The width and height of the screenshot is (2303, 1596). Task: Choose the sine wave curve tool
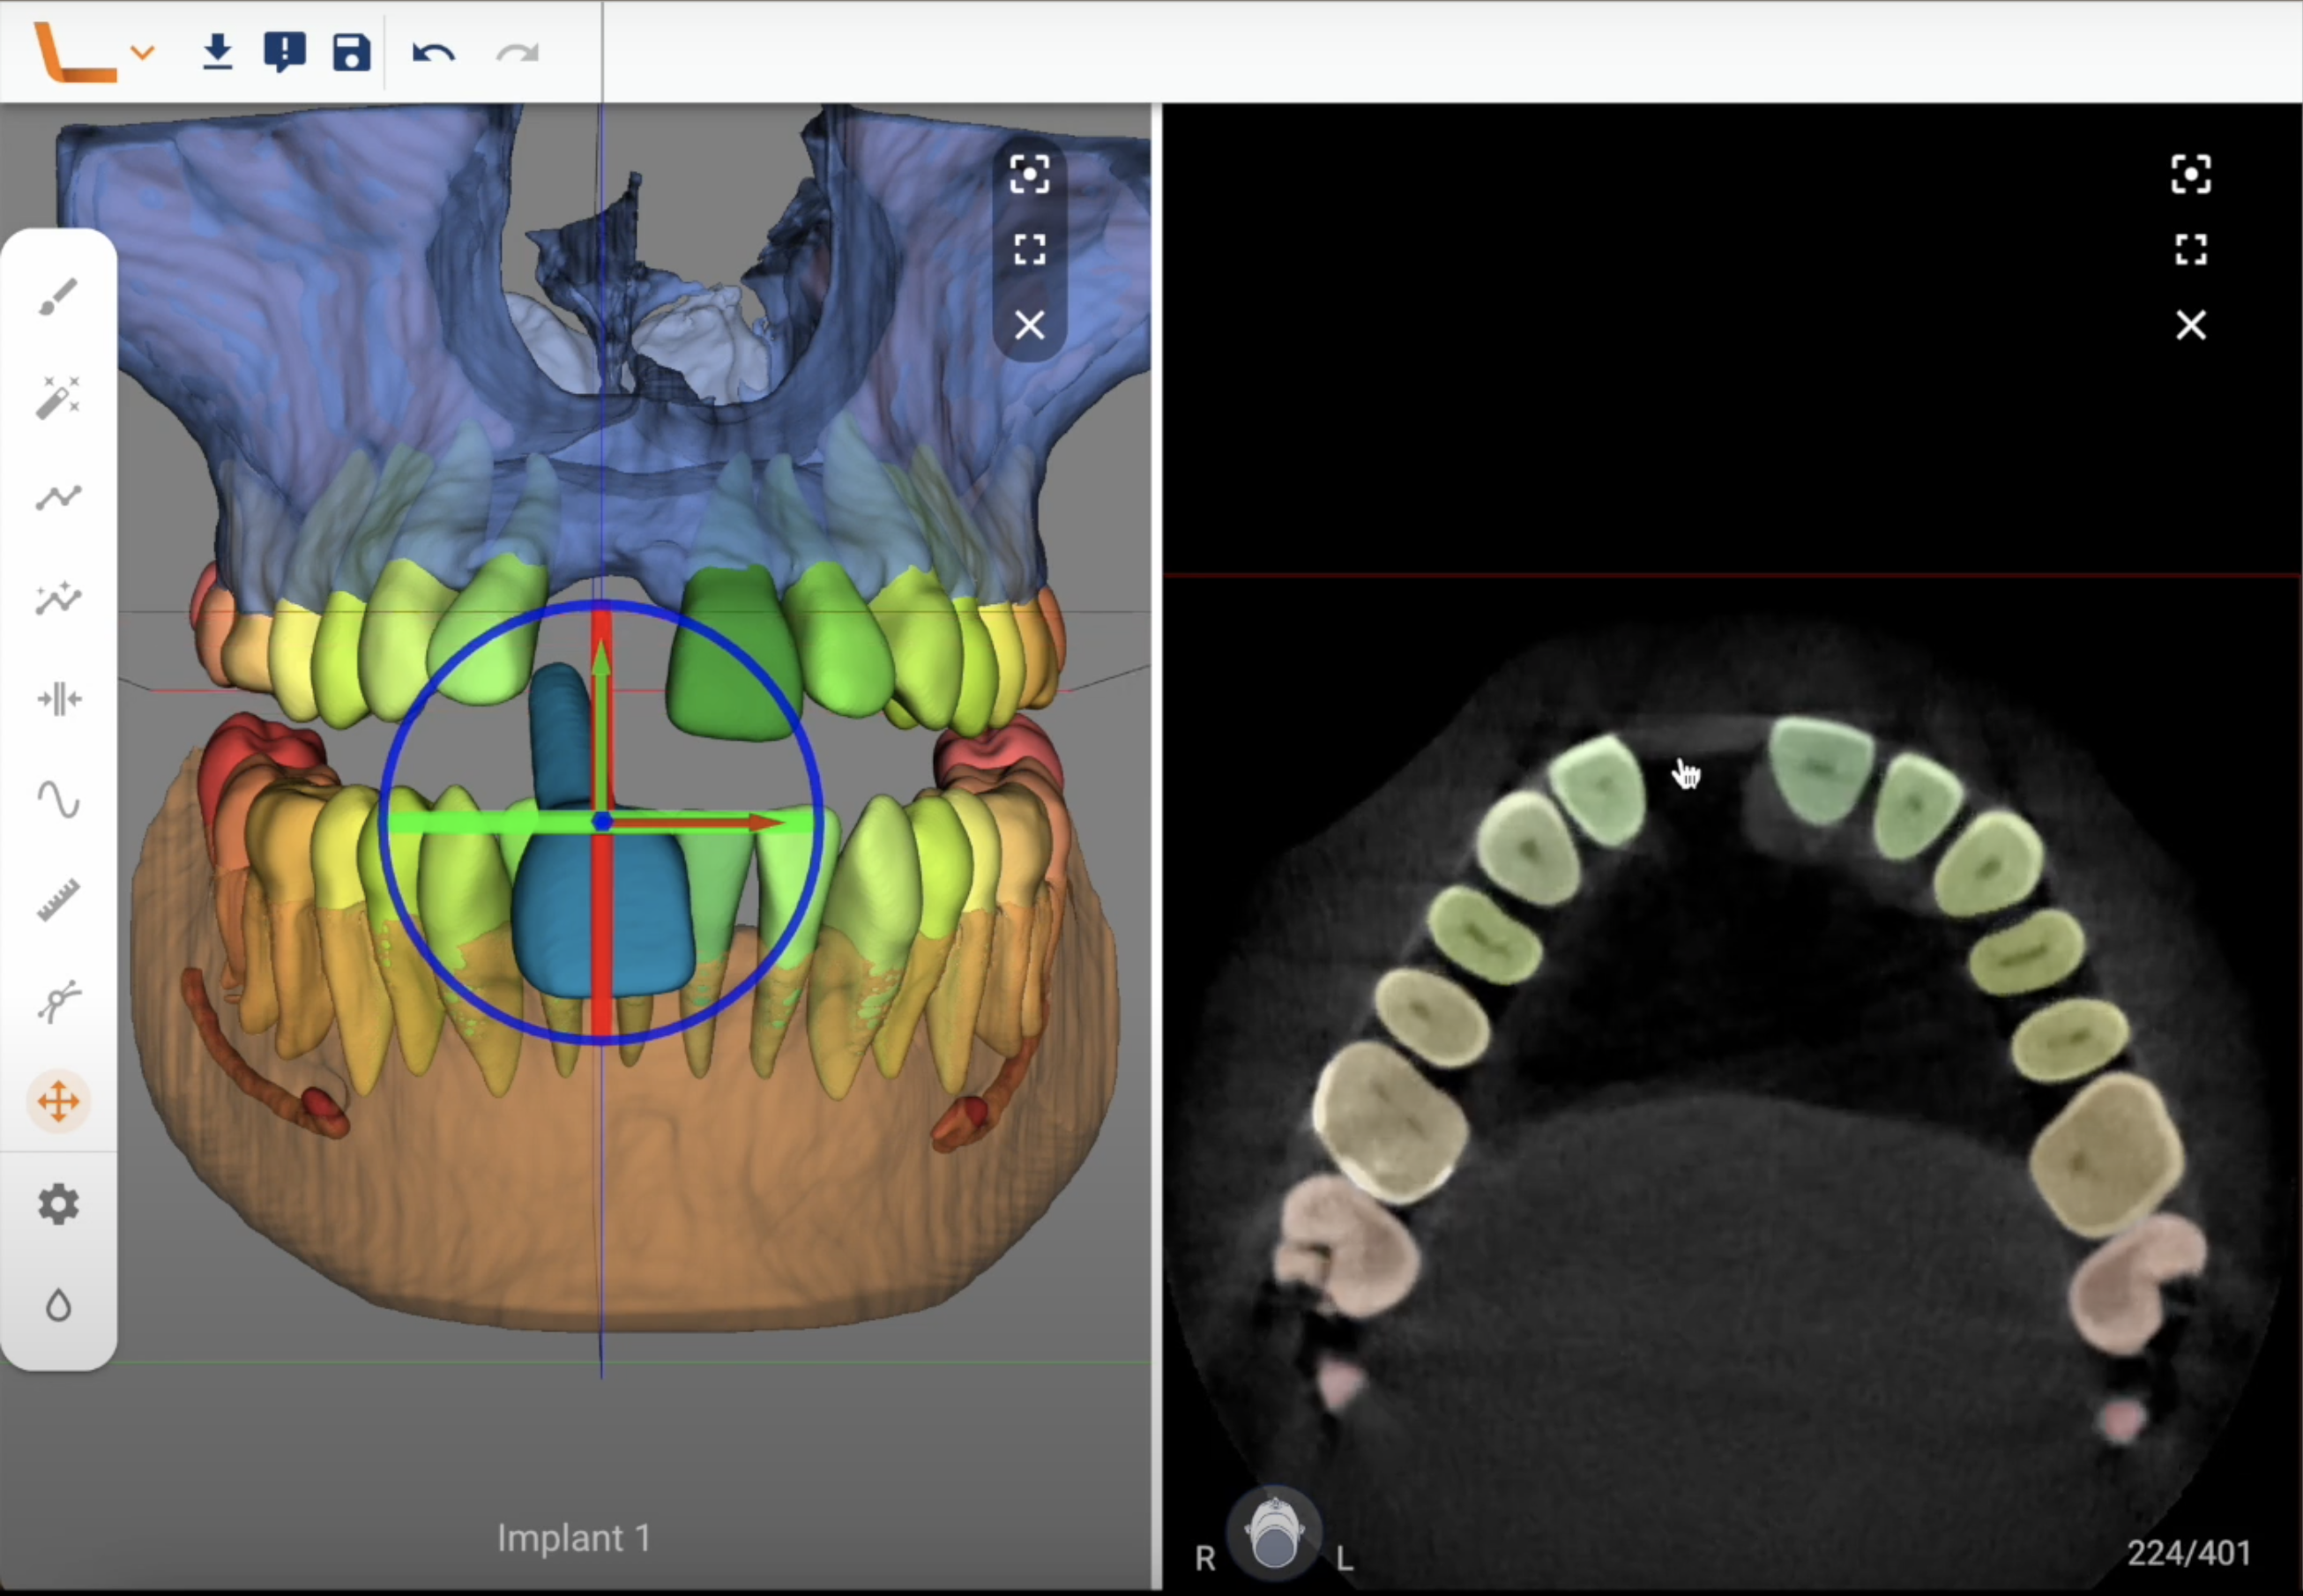click(58, 800)
